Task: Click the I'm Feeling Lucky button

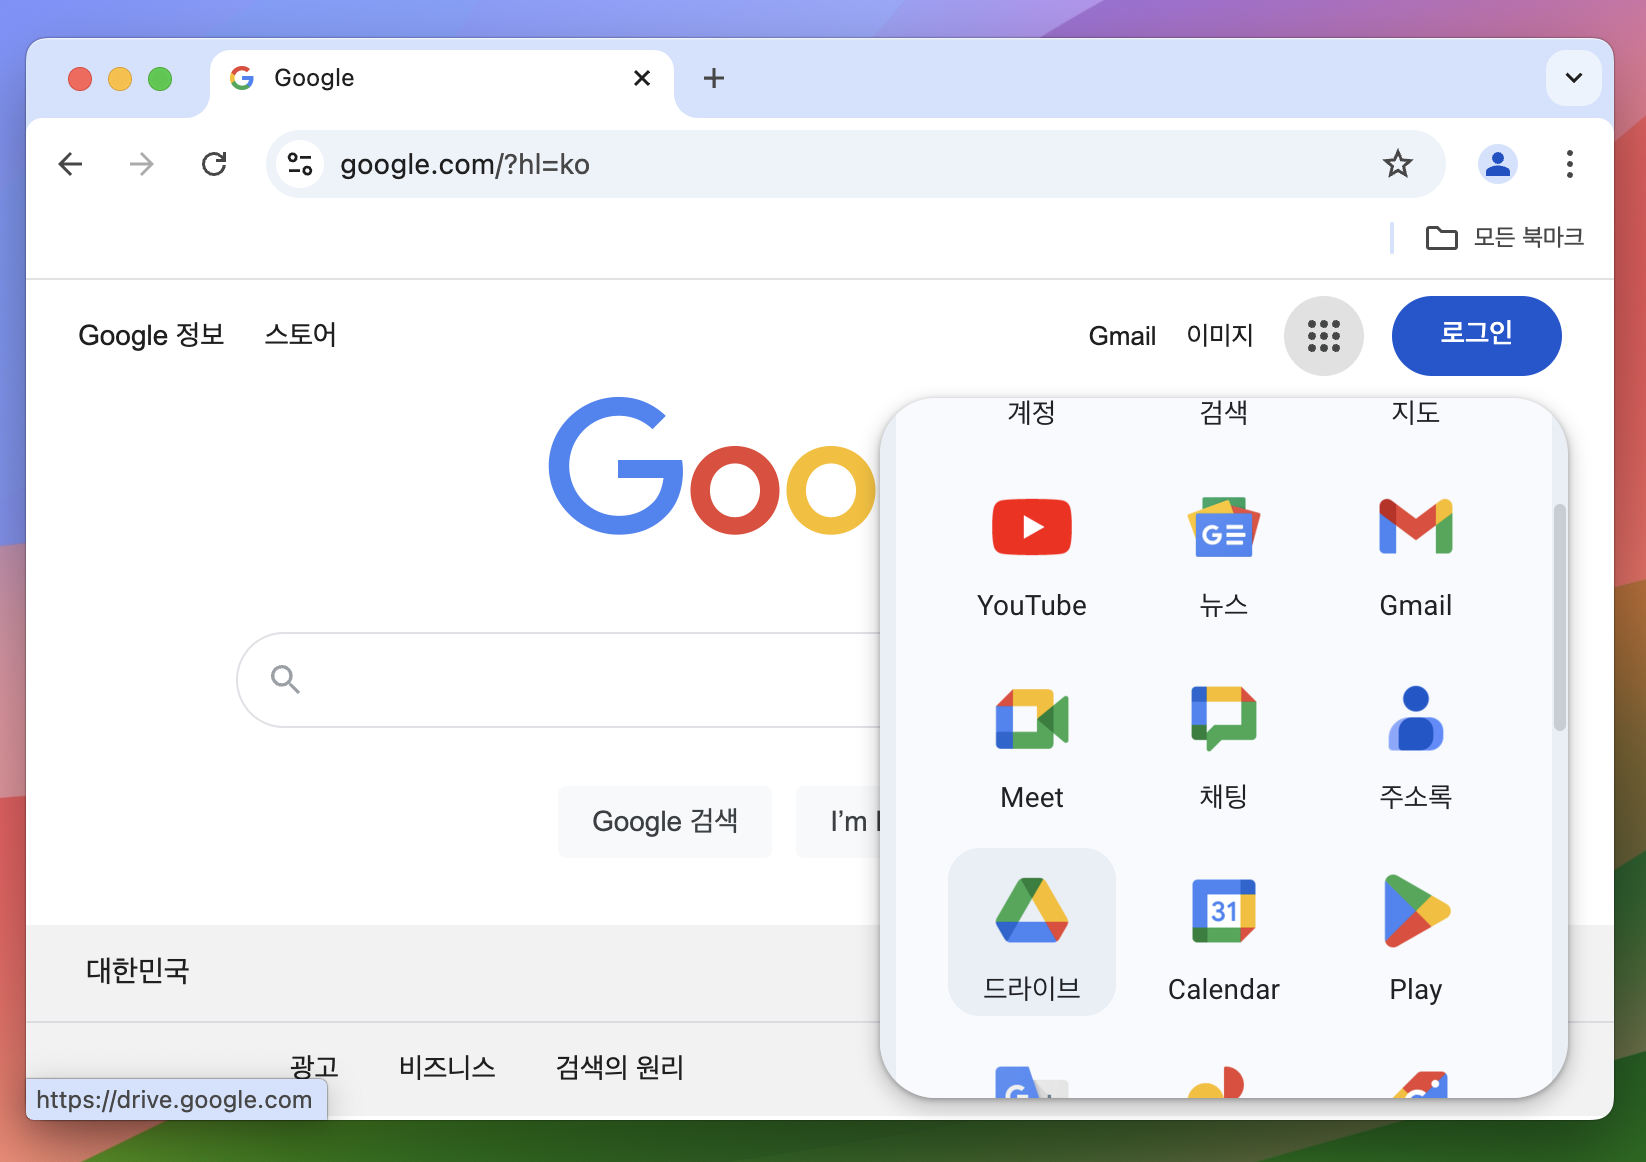Action: click(838, 822)
